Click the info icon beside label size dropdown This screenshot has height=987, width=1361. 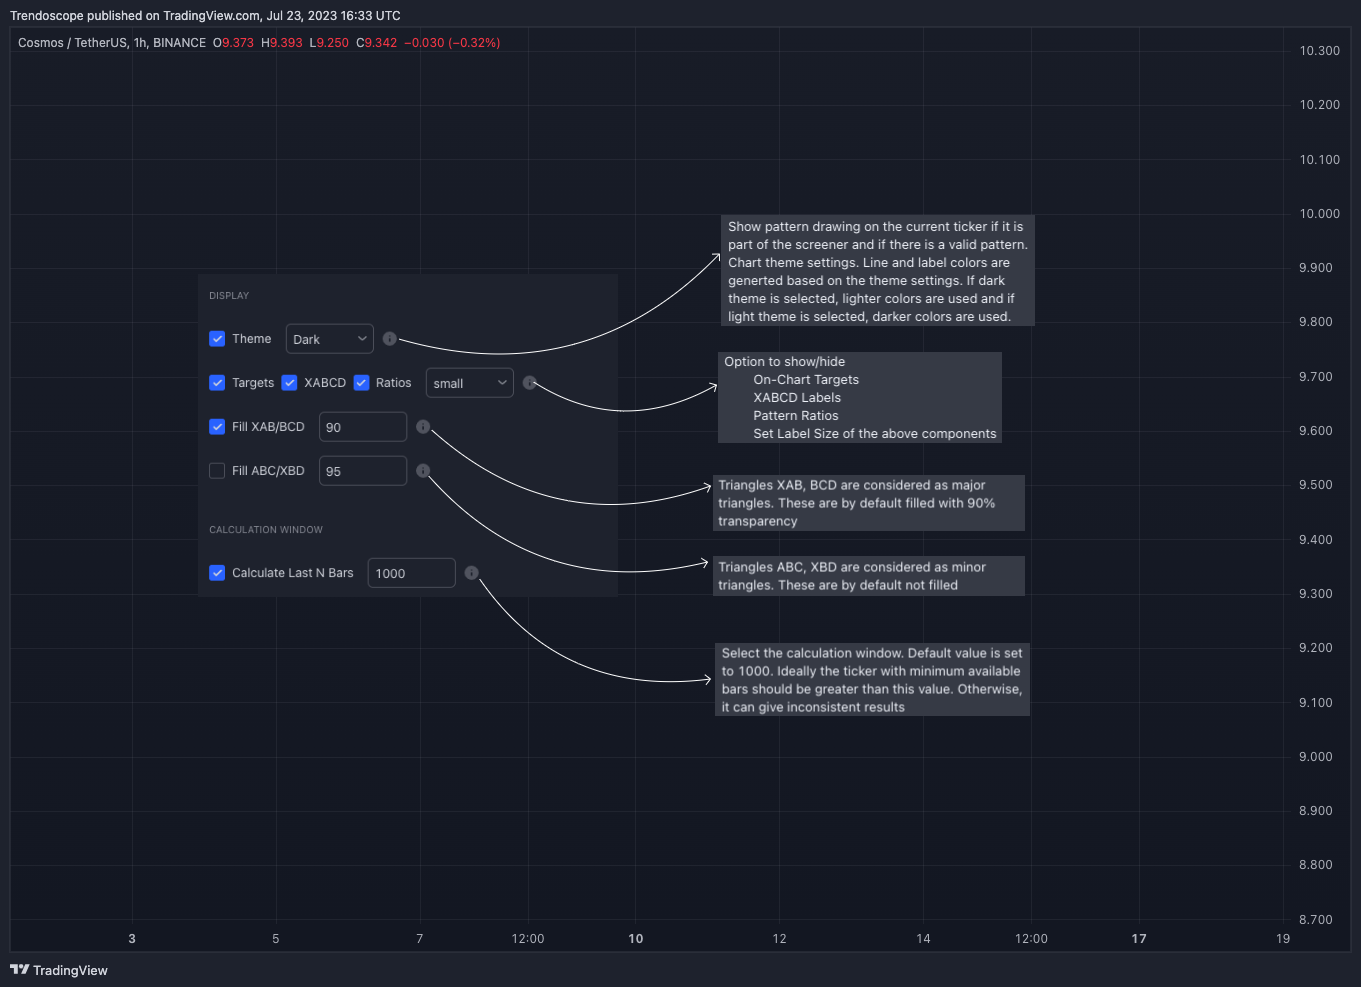pyautogui.click(x=530, y=383)
